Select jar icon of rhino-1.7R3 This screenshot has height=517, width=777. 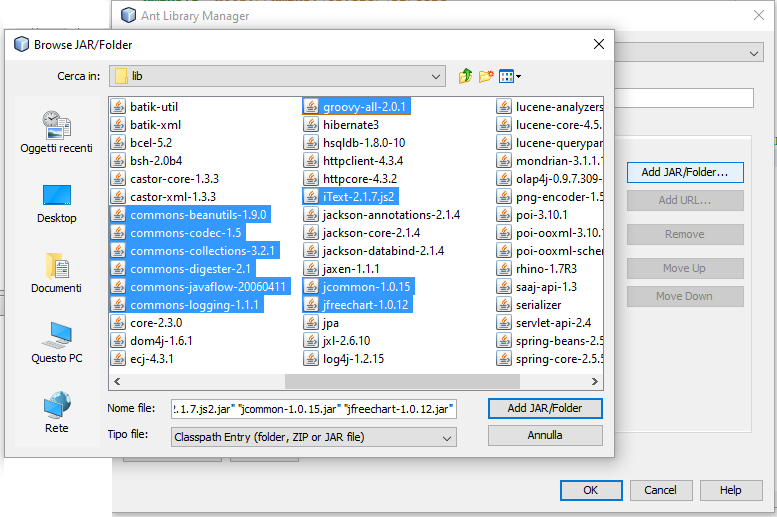[x=504, y=269]
